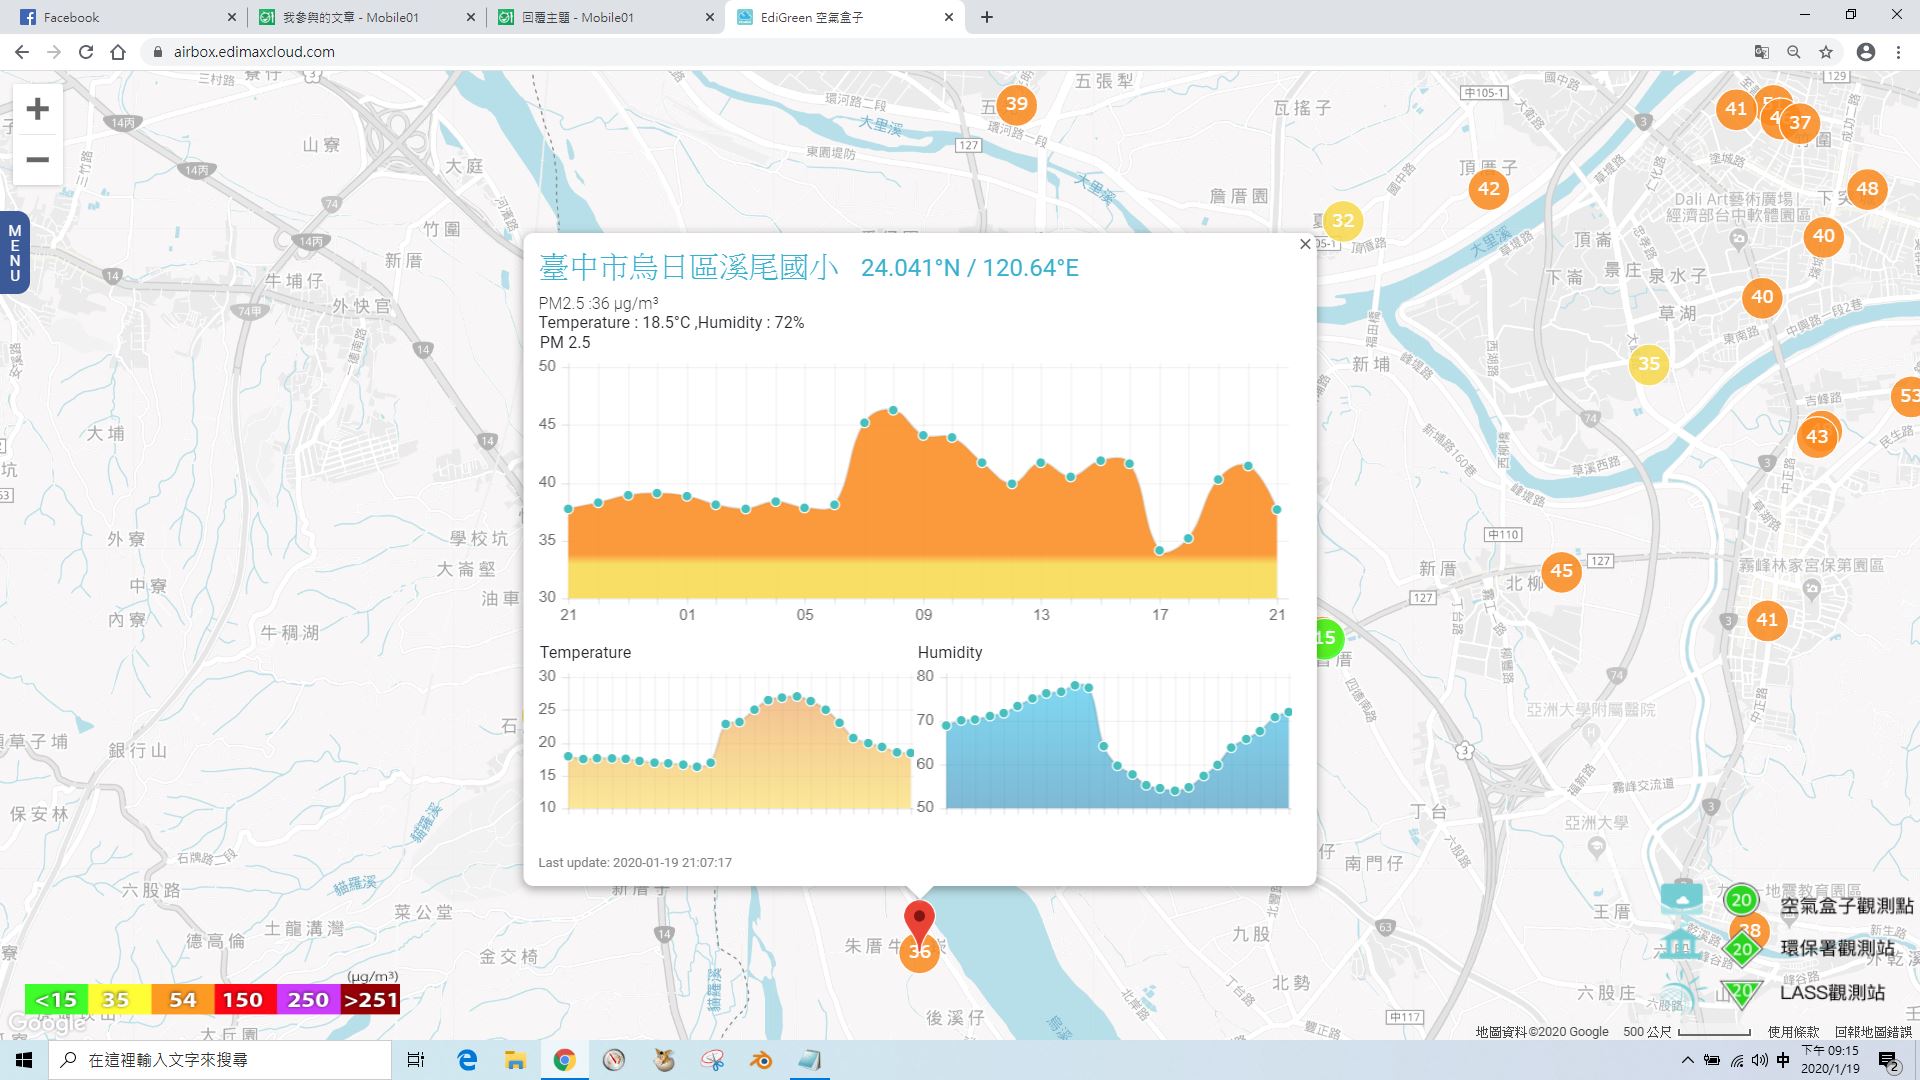Reload the current page

(86, 52)
